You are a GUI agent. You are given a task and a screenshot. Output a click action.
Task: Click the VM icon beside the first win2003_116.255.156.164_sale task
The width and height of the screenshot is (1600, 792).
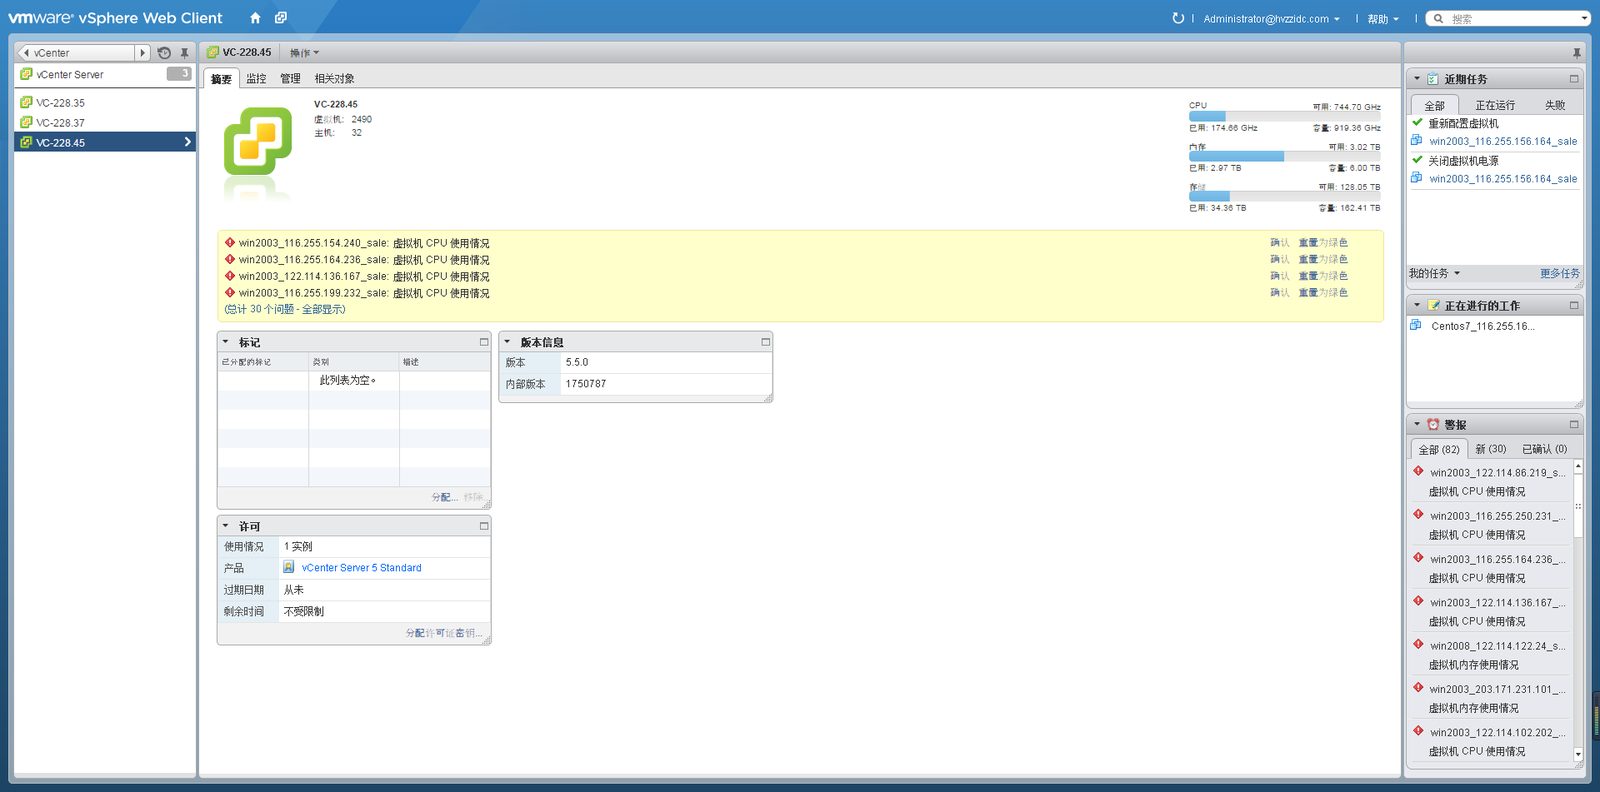(x=1417, y=141)
